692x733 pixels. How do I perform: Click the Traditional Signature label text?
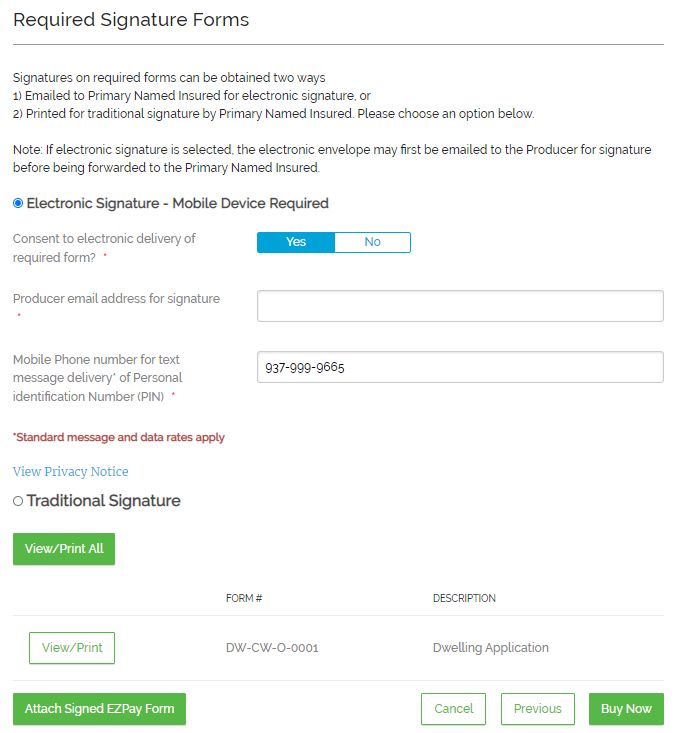click(103, 501)
